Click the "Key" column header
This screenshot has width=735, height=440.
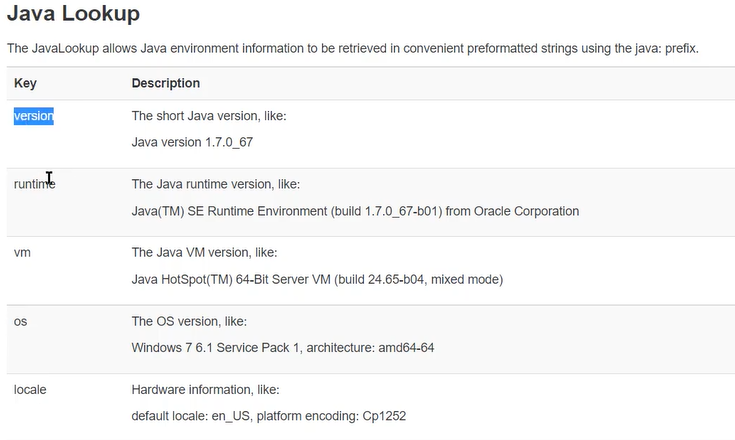(25, 83)
